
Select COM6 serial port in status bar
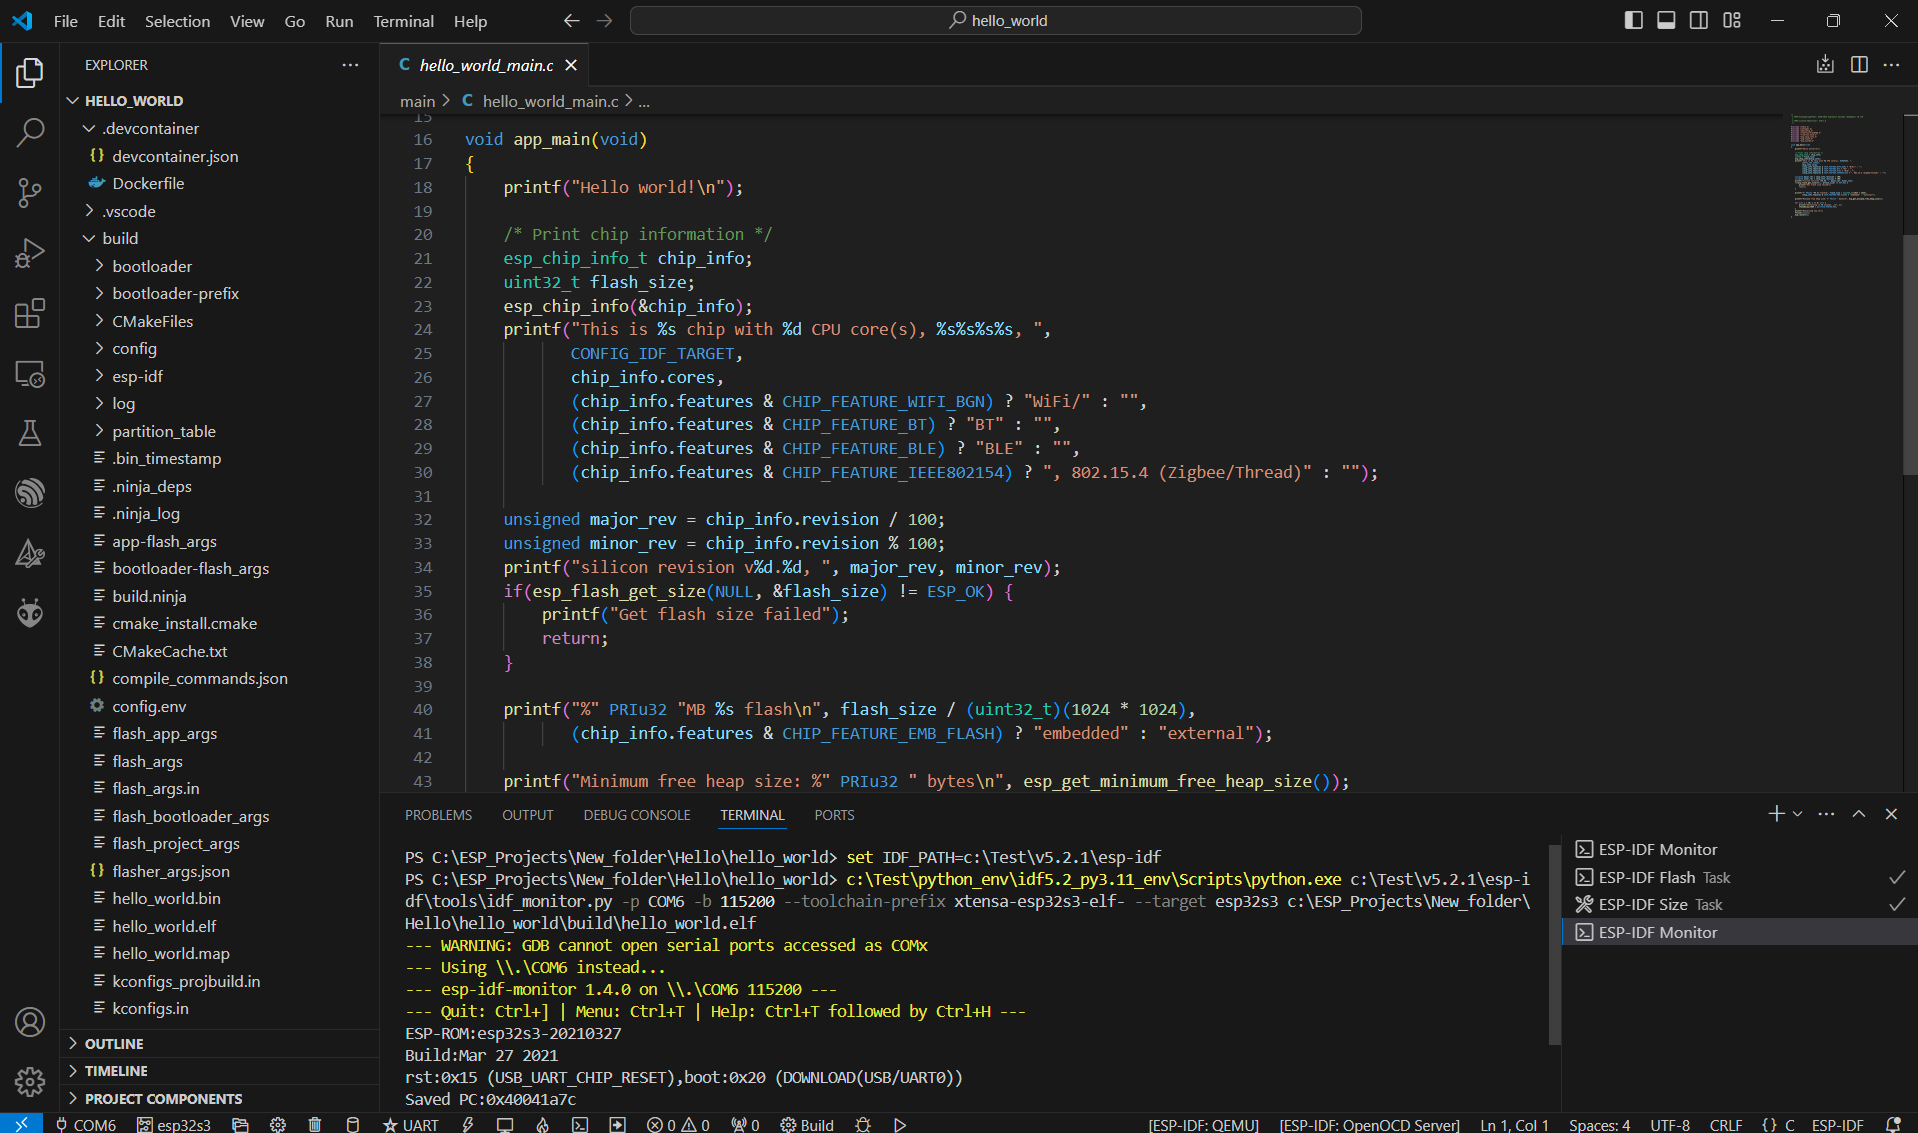86,1124
